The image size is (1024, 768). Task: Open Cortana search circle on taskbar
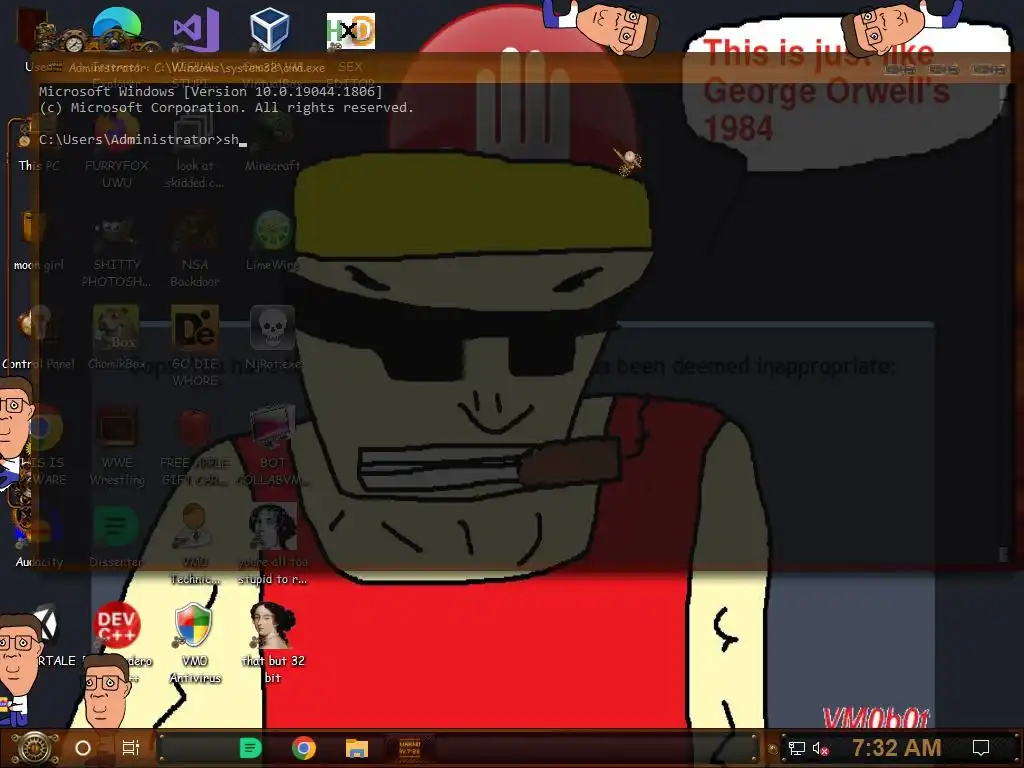pos(83,748)
